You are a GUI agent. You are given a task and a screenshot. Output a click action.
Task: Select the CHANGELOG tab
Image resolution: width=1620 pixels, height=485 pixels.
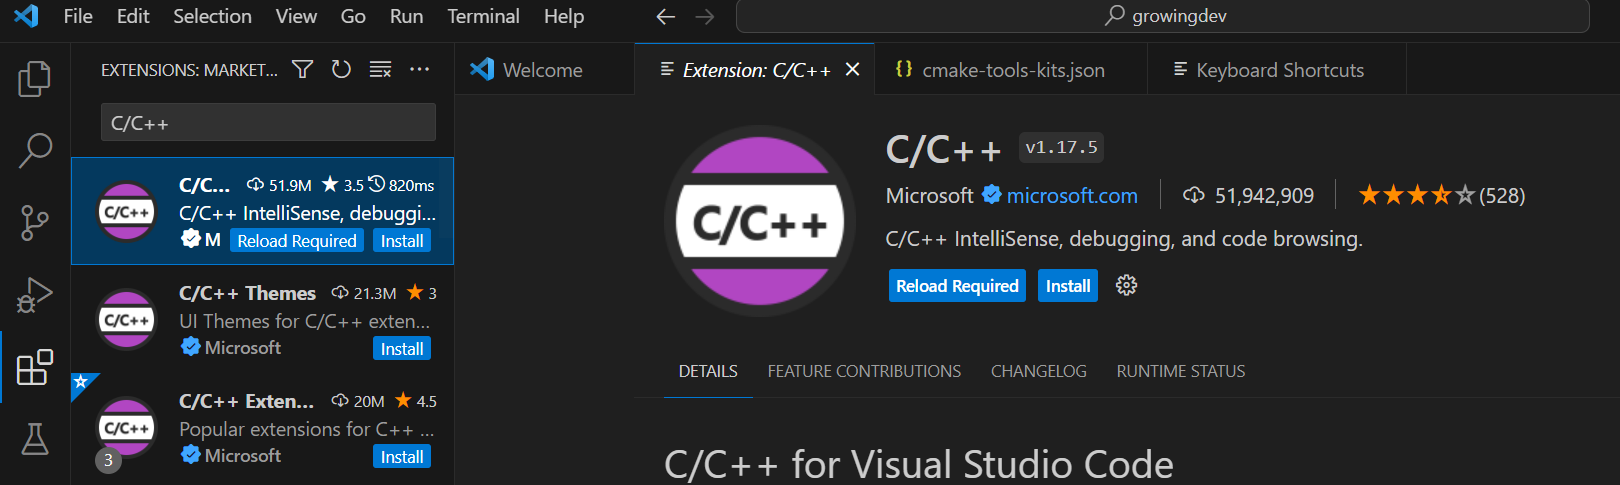[1038, 371]
